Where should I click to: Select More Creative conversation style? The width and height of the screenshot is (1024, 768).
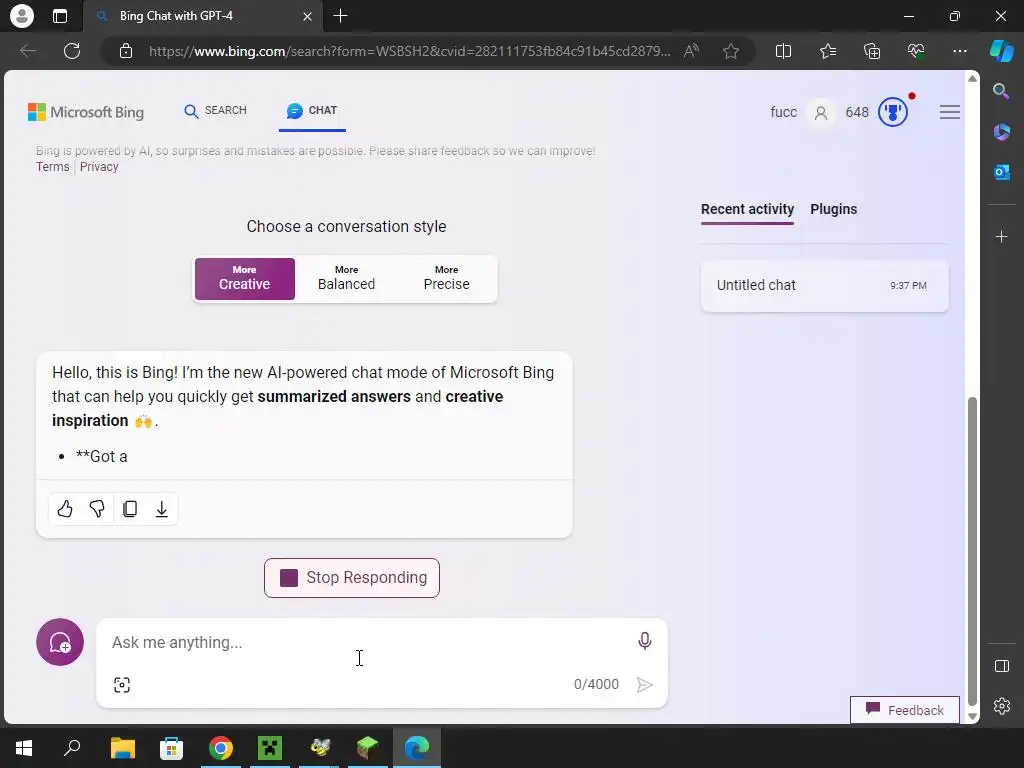coord(245,279)
